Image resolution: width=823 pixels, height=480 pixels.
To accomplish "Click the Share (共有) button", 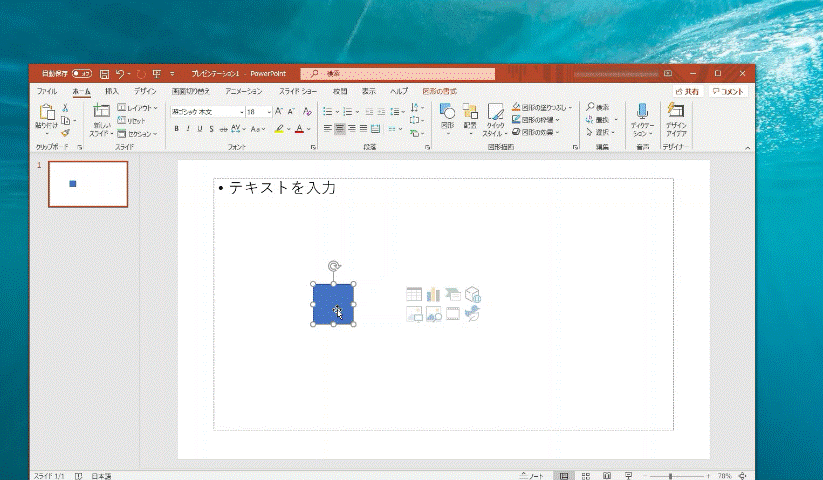I will click(685, 91).
